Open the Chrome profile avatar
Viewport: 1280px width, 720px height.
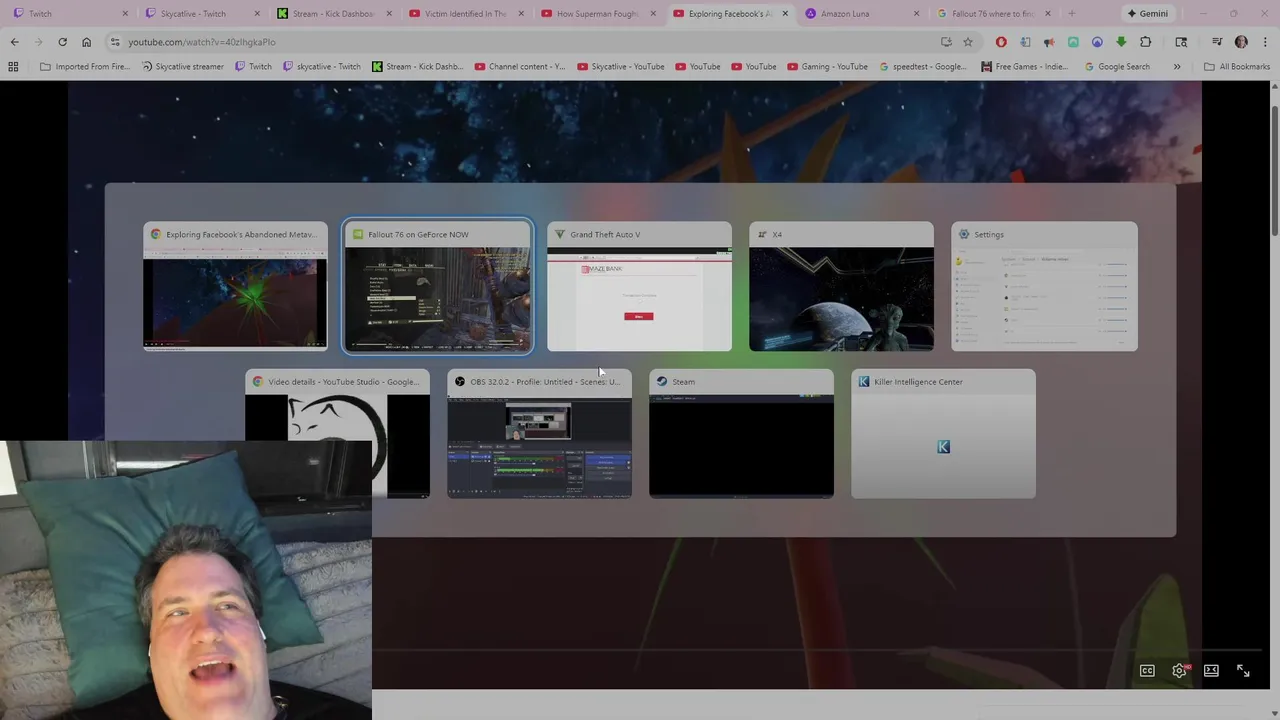point(1241,42)
